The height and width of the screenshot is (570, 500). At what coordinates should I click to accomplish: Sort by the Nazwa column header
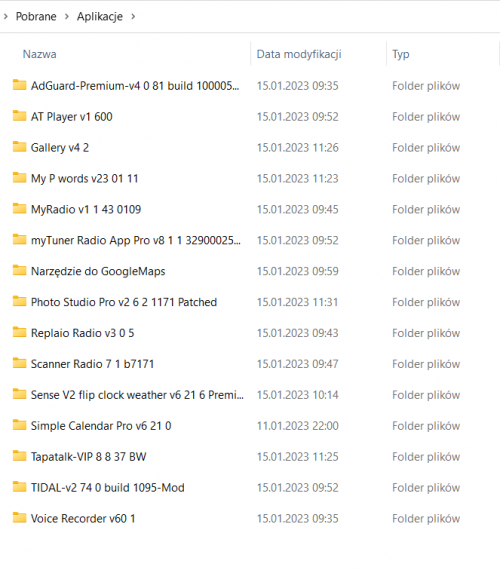click(x=39, y=54)
